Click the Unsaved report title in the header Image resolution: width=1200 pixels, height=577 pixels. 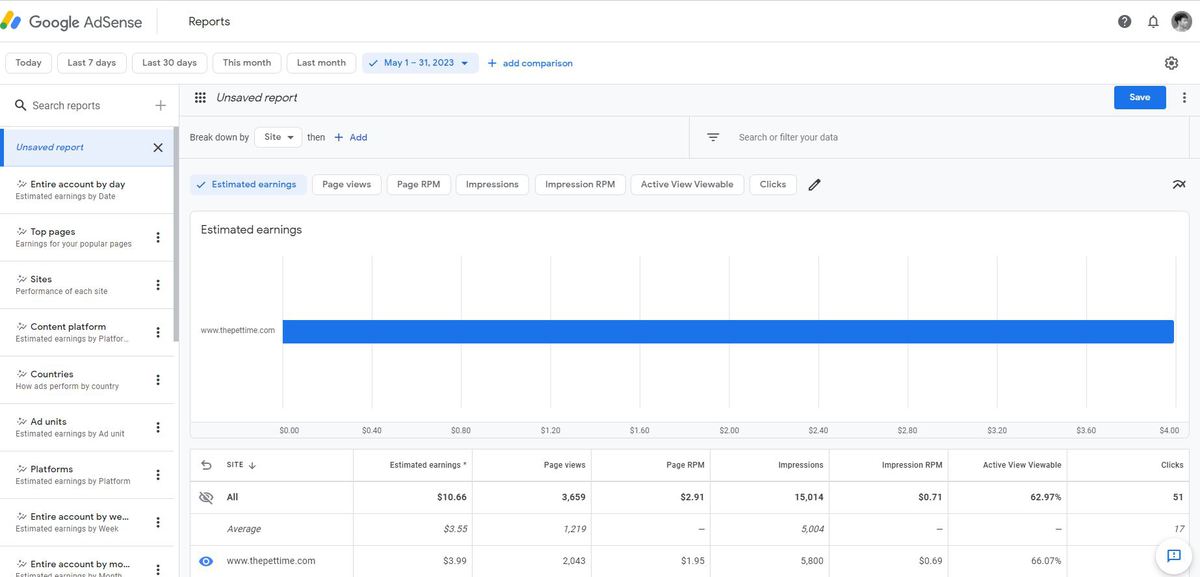point(257,97)
